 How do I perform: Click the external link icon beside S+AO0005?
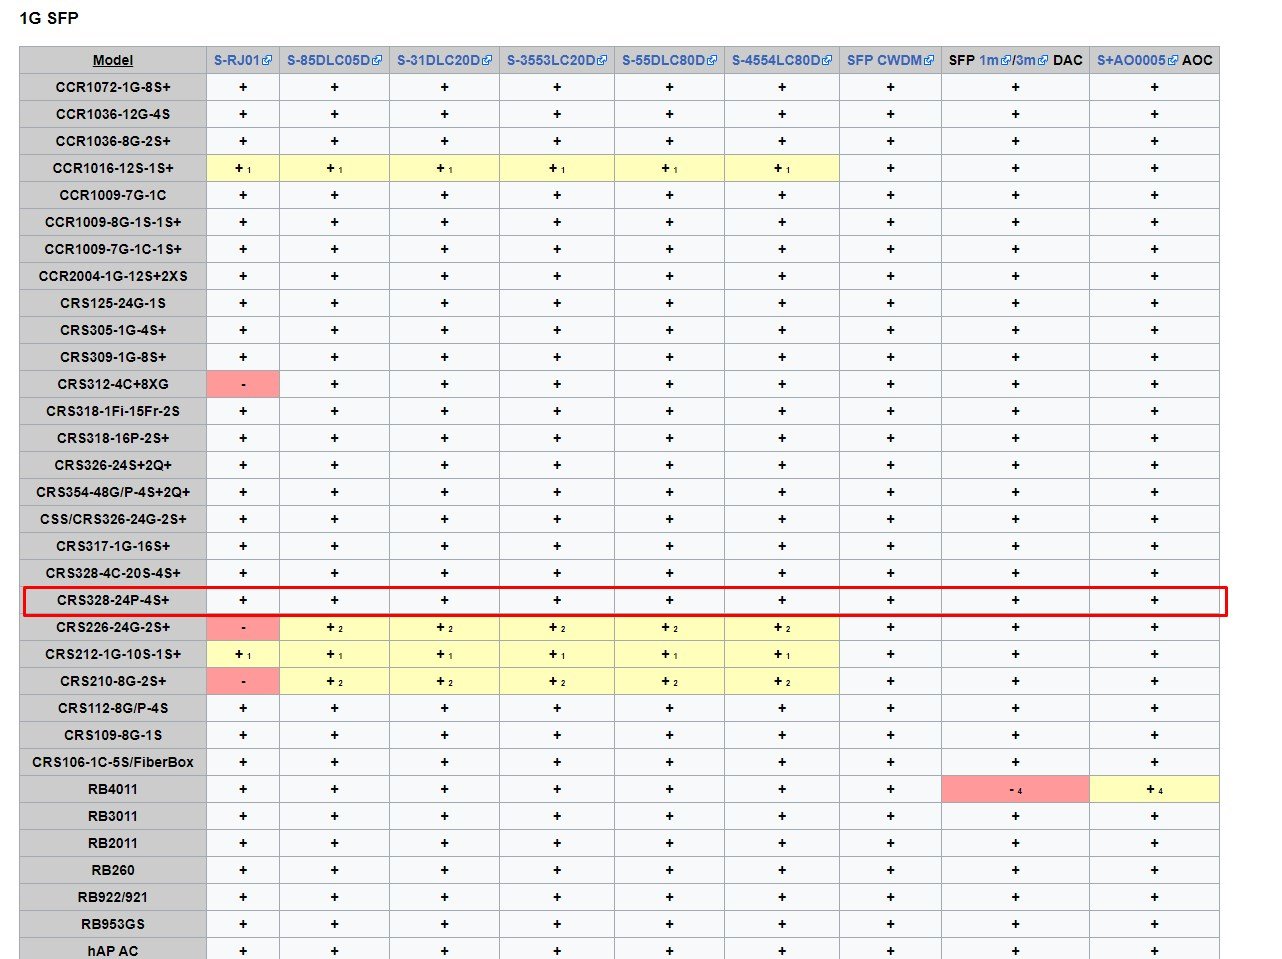click(1173, 60)
